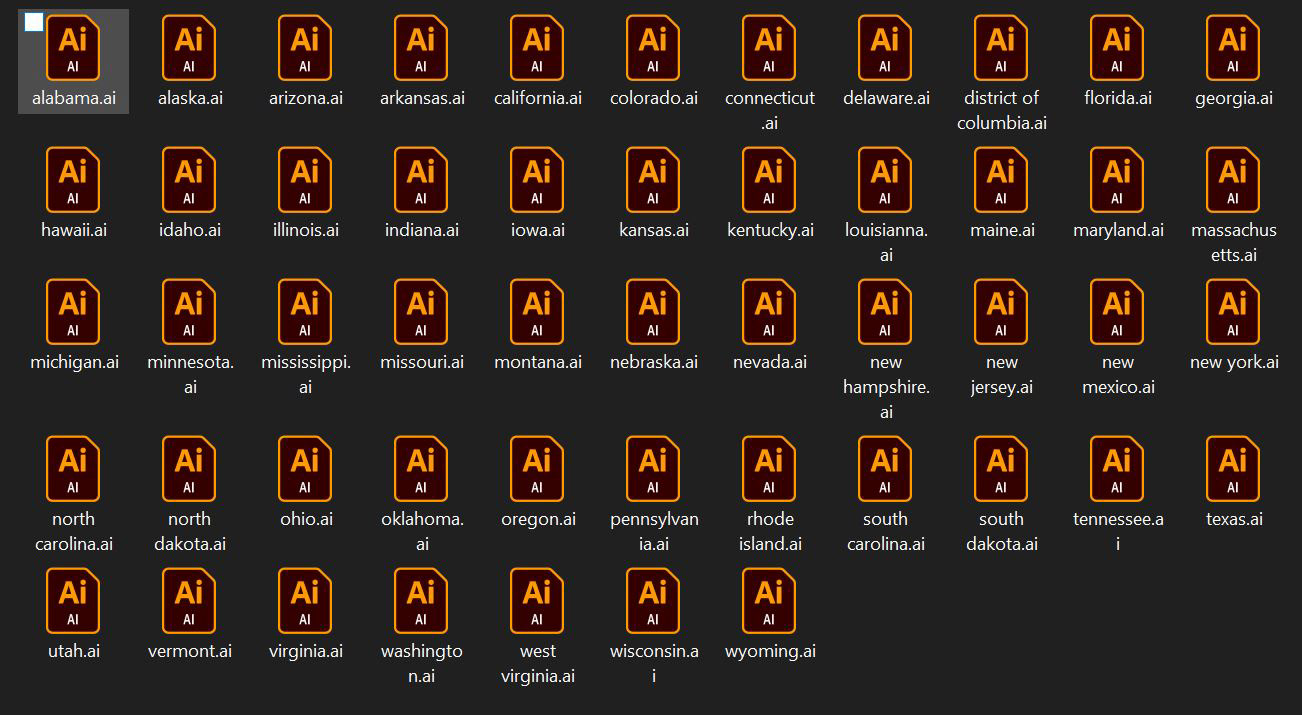Select the kansas.ai file
This screenshot has height=715, width=1302.
[x=653, y=180]
